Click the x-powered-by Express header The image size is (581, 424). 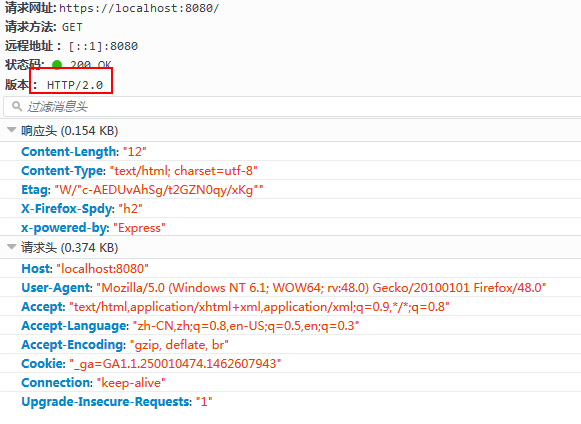click(x=93, y=228)
